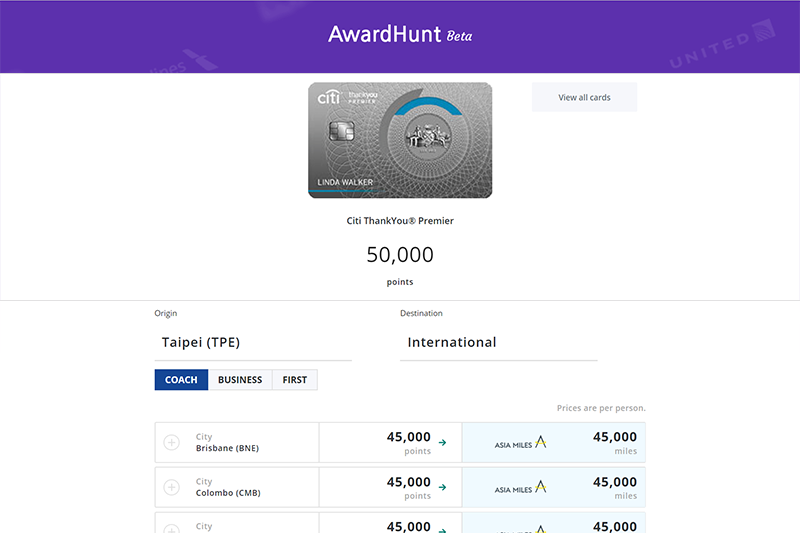Viewport: 800px width, 533px height.
Task: Switch to the BUSINESS cabin tab
Action: pos(240,380)
